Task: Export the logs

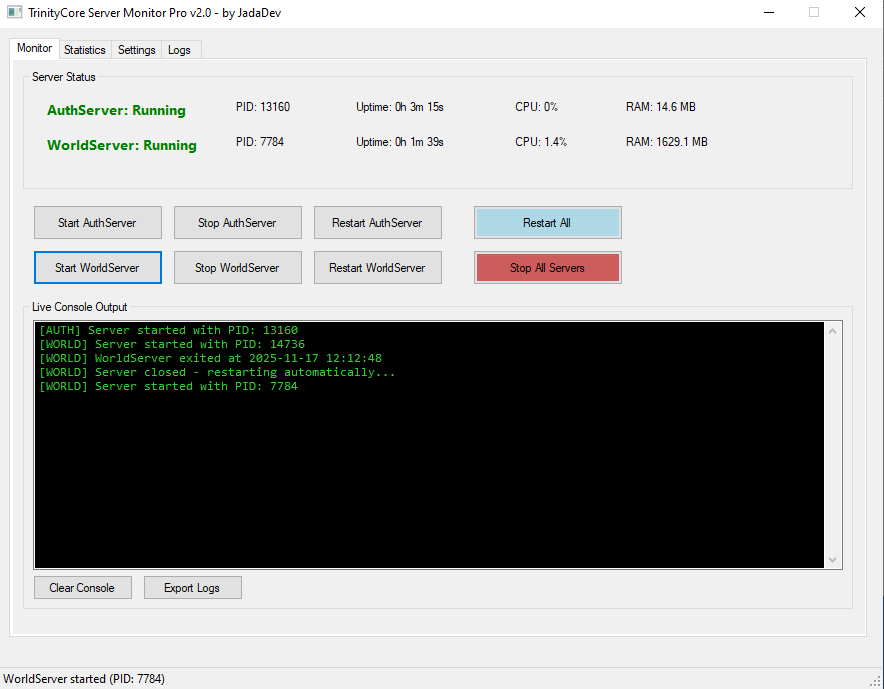Action: tap(192, 588)
